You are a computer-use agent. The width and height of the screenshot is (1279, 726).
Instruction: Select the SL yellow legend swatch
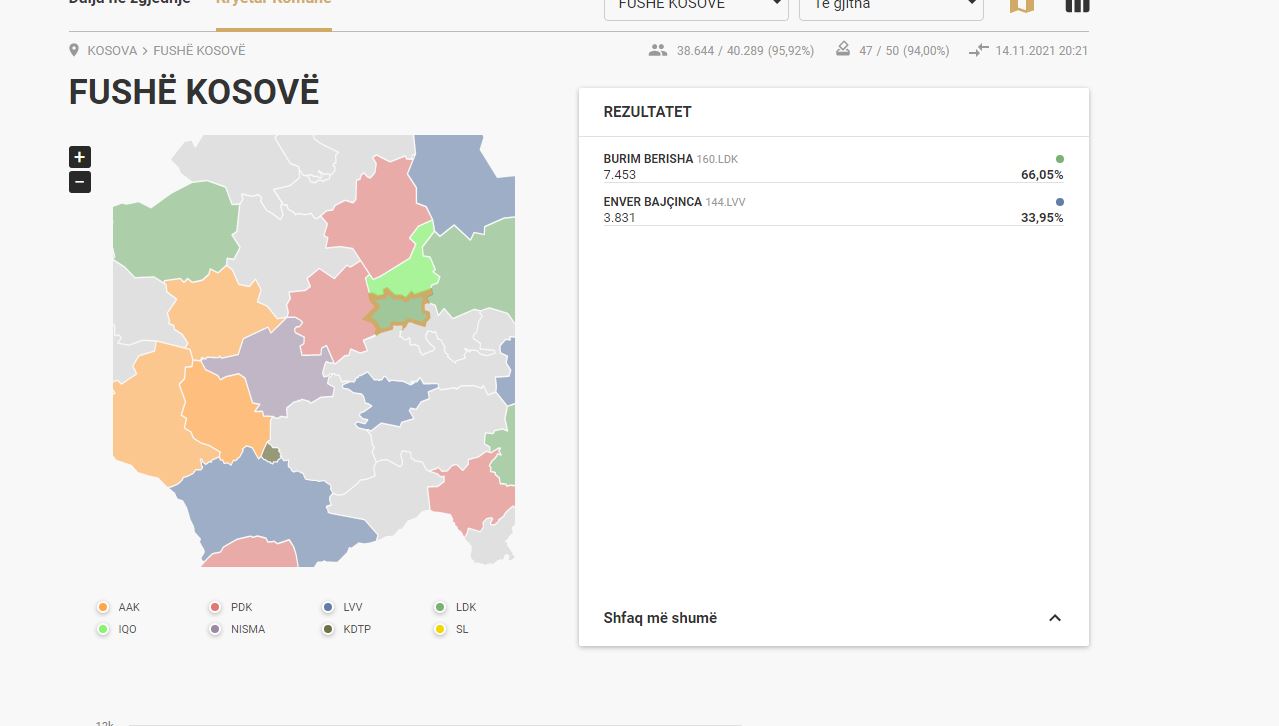pos(439,629)
